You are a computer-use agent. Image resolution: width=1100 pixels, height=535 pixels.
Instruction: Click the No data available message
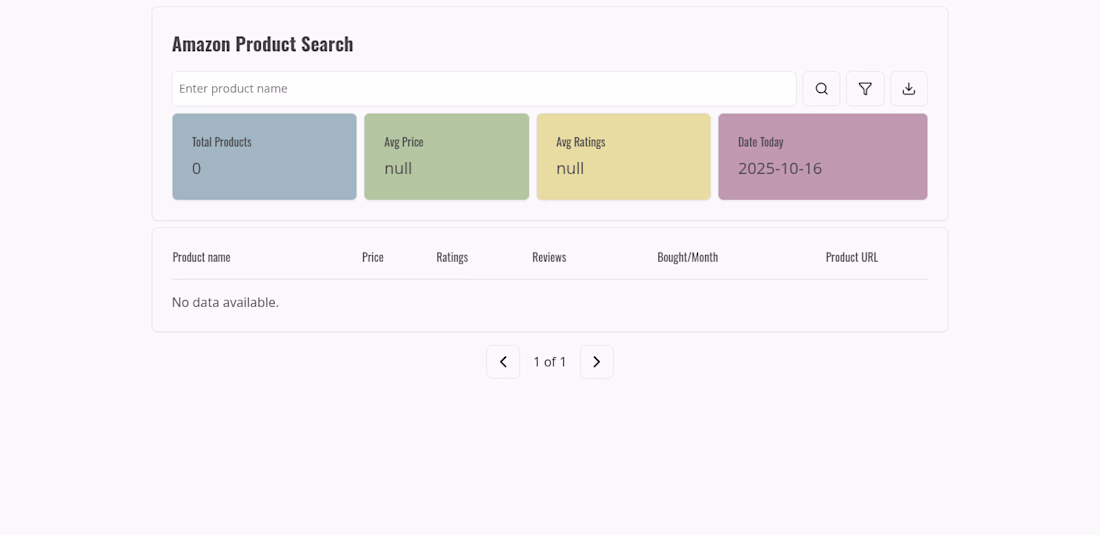[x=225, y=302]
